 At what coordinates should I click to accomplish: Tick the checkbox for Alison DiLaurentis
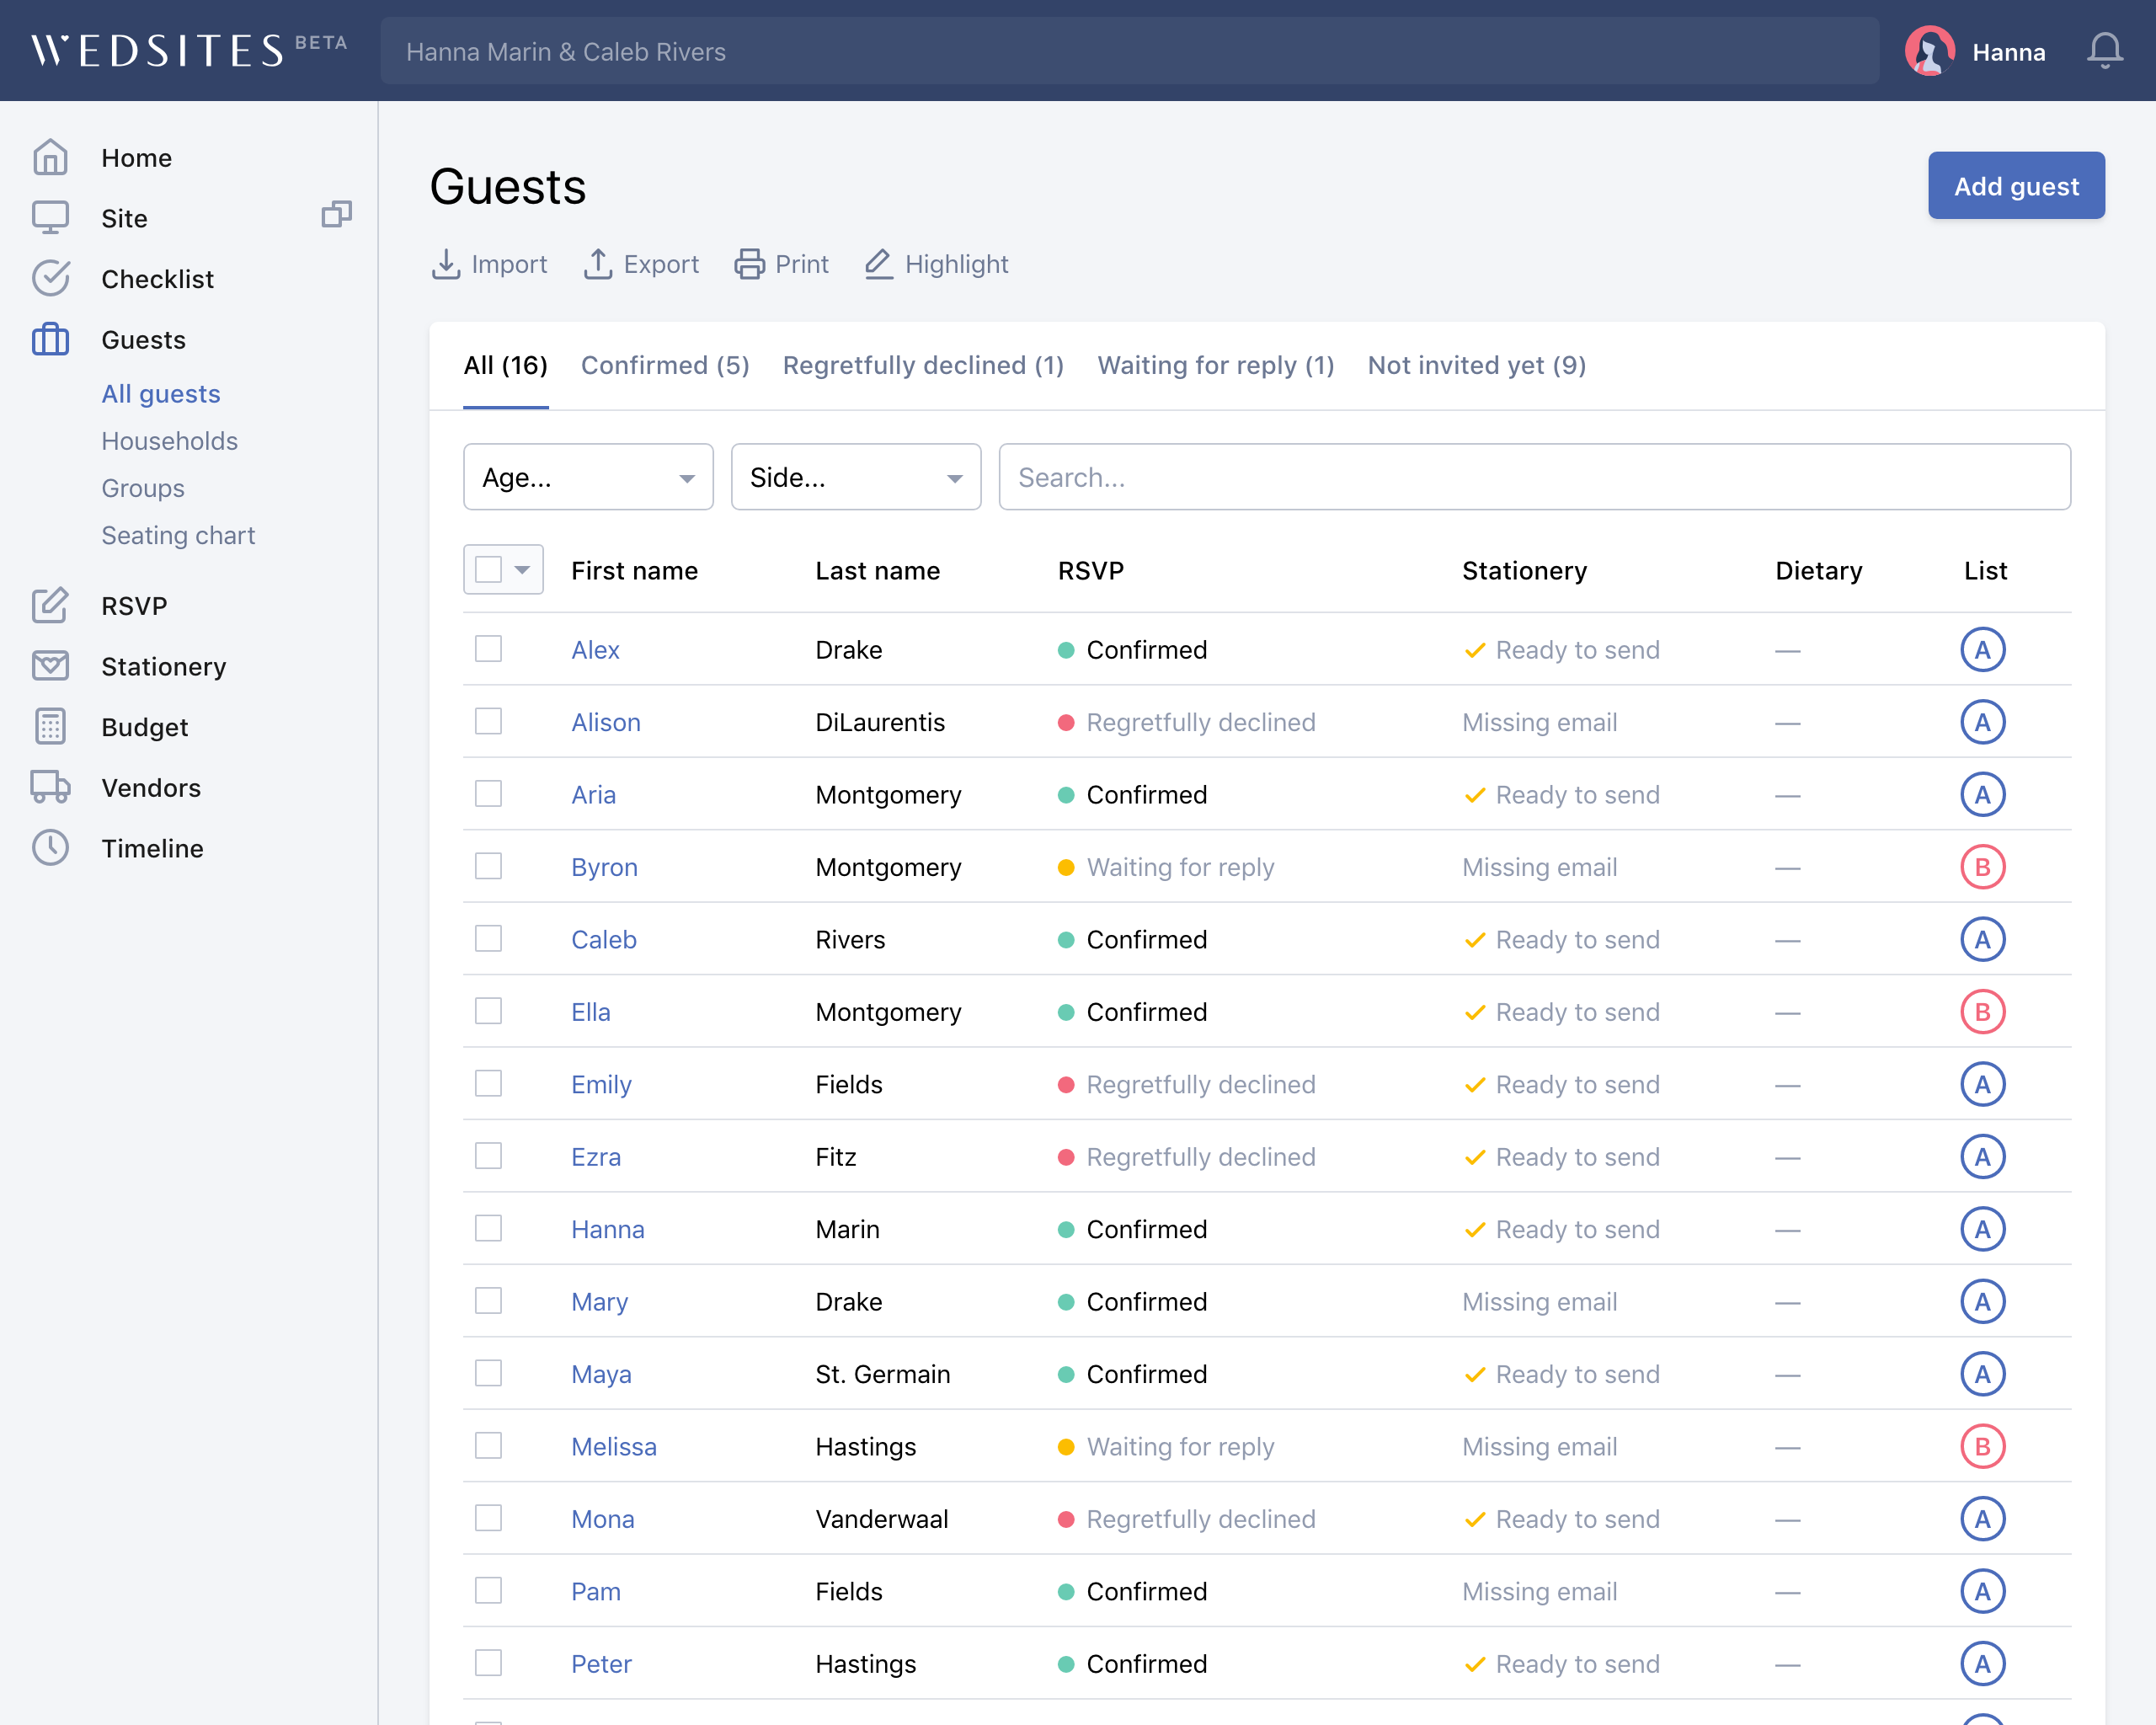pos(488,721)
